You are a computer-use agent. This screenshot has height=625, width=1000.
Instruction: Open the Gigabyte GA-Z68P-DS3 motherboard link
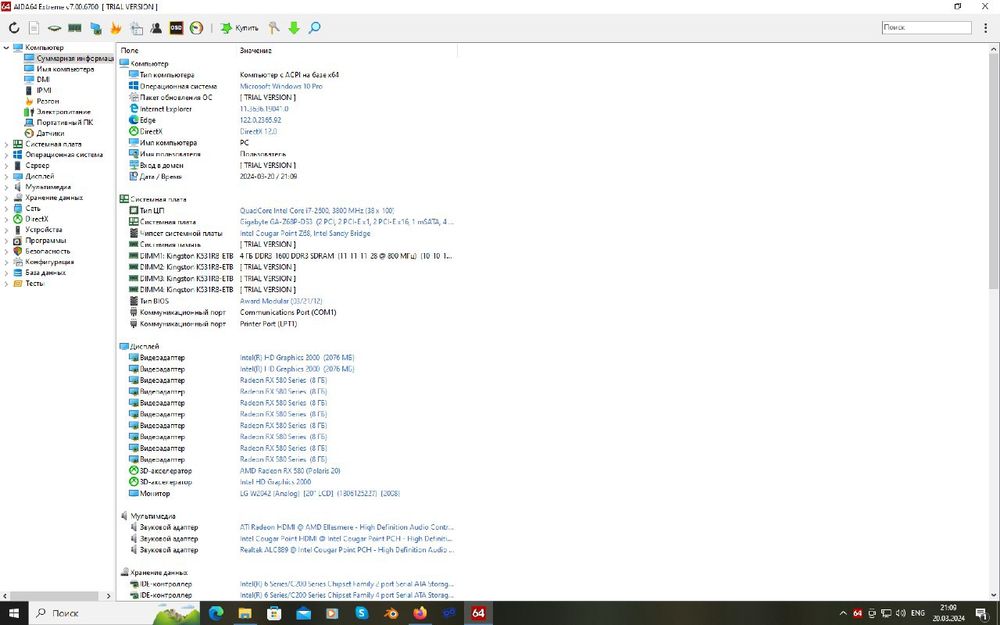(347, 222)
